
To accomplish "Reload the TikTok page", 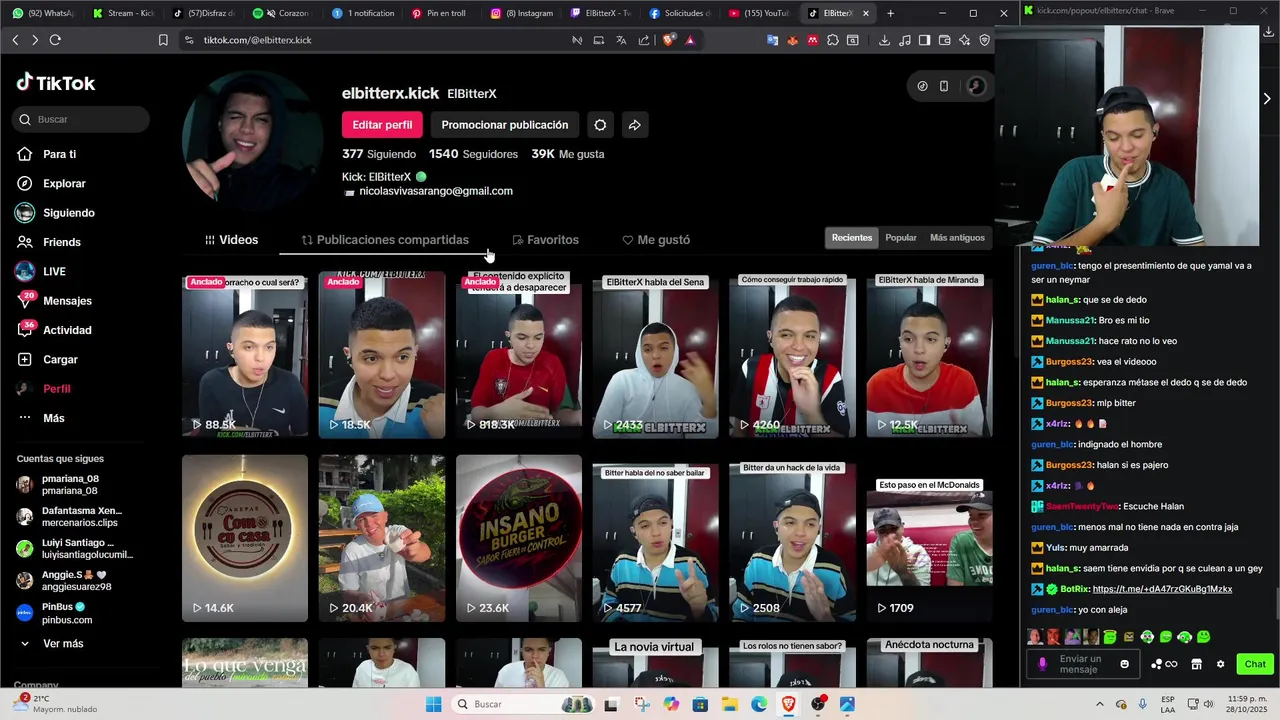I will point(55,40).
